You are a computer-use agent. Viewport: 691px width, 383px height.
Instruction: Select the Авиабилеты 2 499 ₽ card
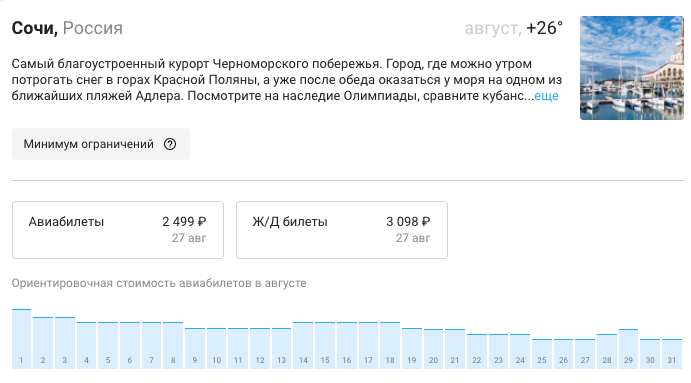pyautogui.click(x=118, y=230)
